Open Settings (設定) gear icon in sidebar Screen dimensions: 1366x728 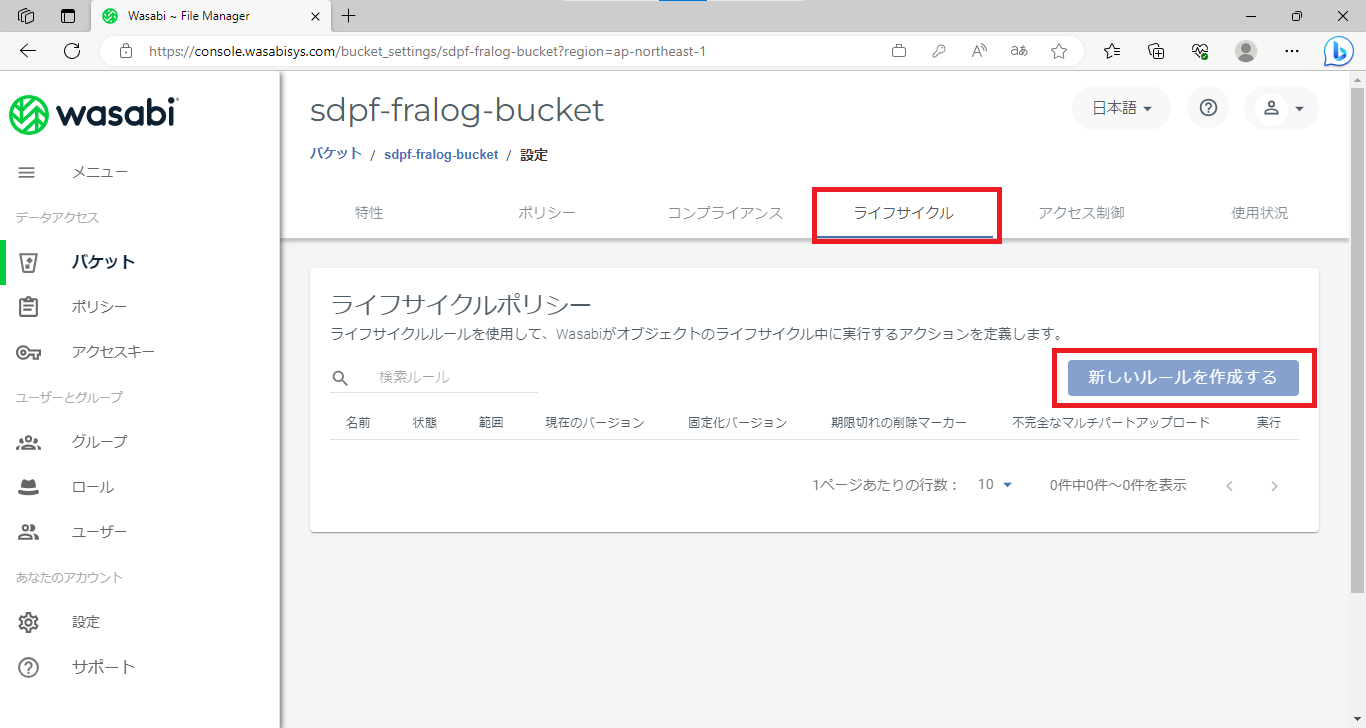29,622
